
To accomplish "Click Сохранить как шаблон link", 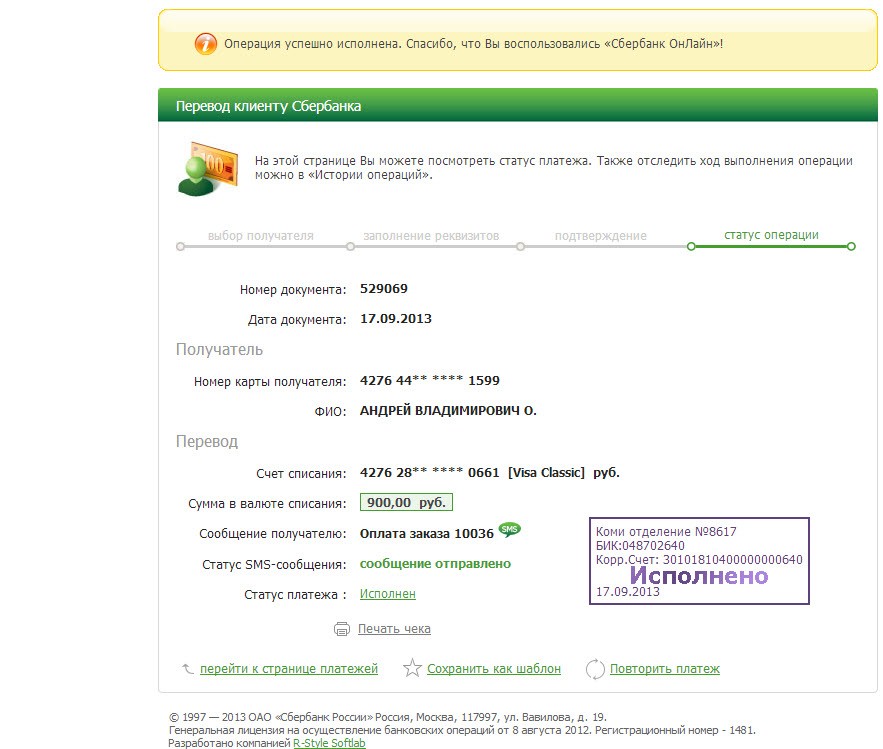I will pos(494,668).
